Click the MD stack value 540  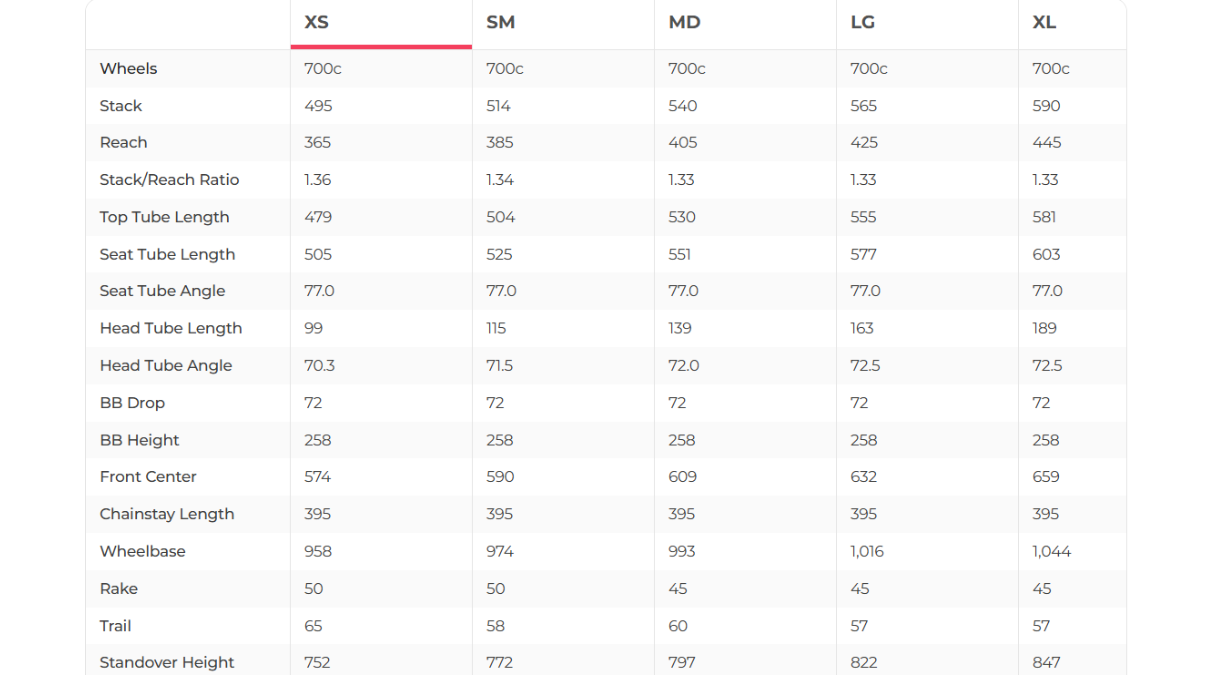(x=683, y=106)
